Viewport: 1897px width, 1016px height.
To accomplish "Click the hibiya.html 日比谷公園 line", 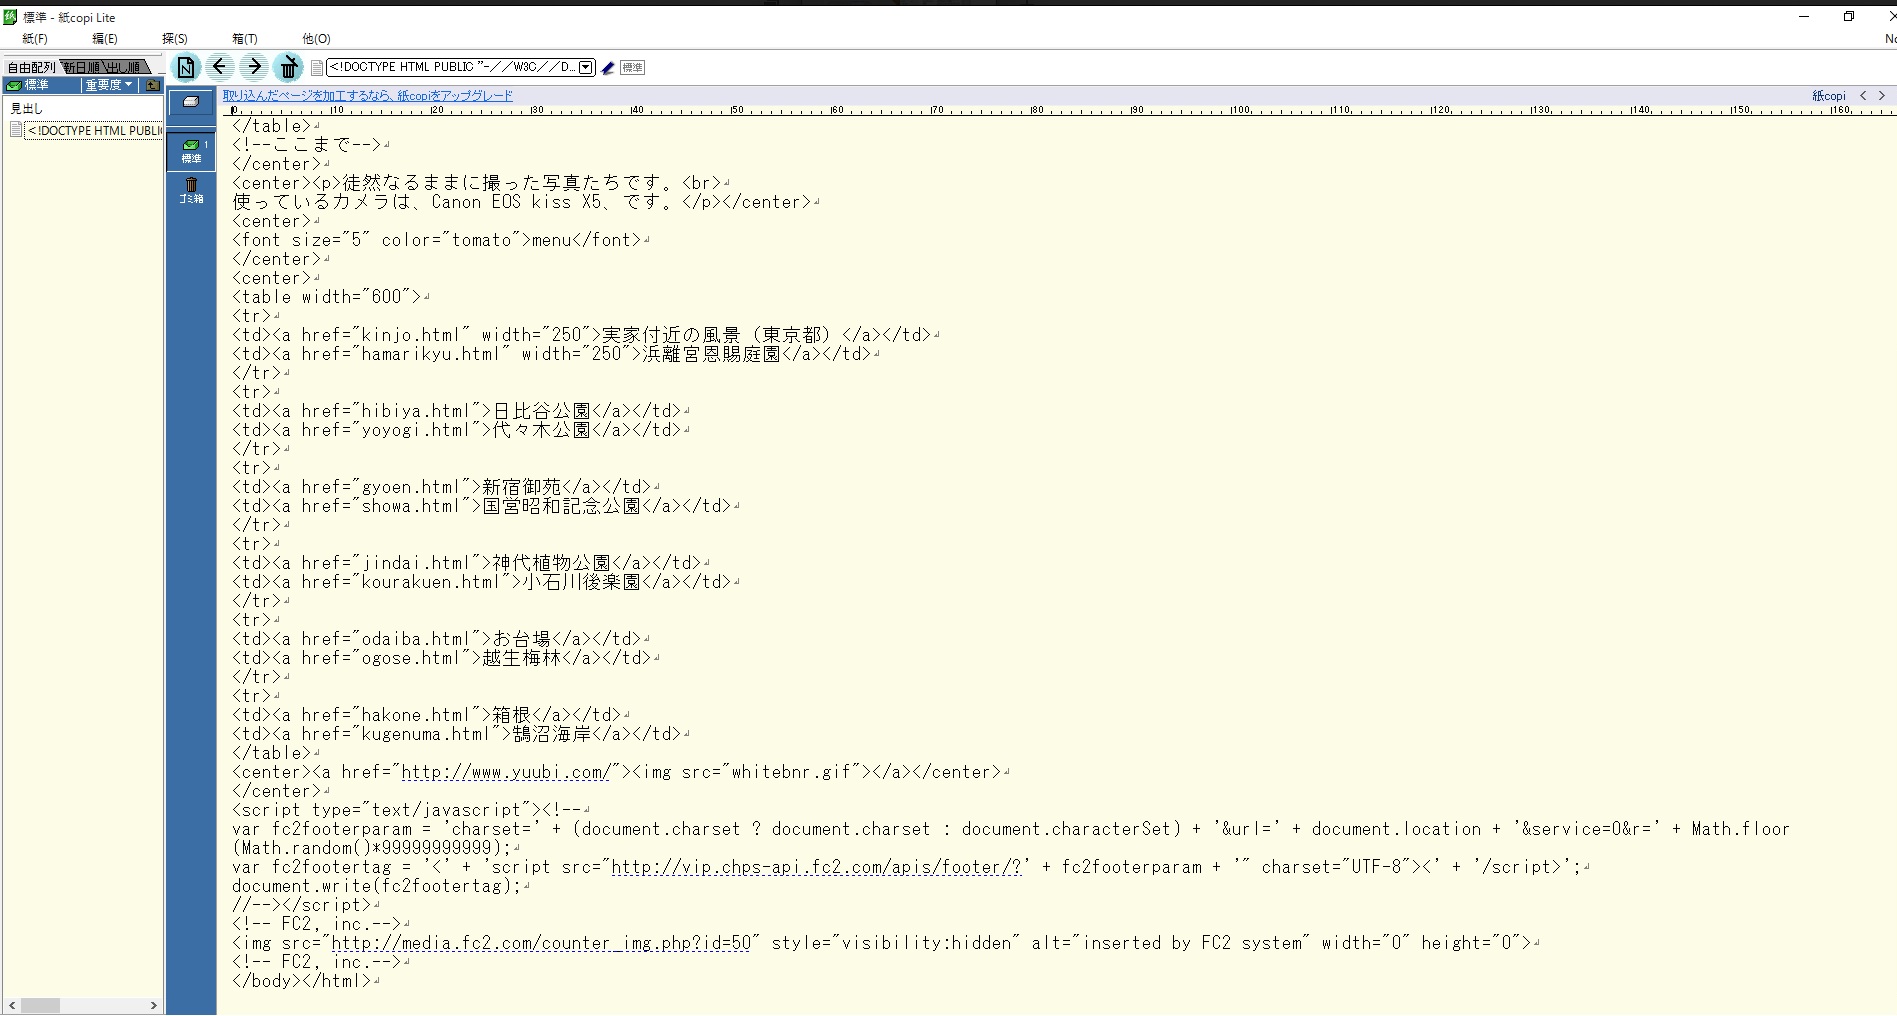I will 461,411.
